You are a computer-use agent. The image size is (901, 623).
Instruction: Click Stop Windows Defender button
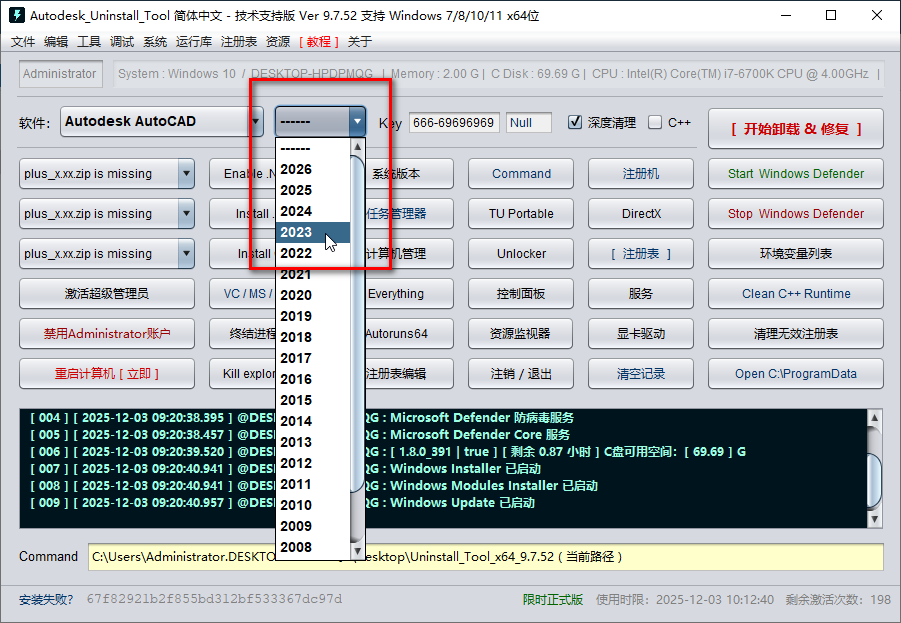(796, 214)
